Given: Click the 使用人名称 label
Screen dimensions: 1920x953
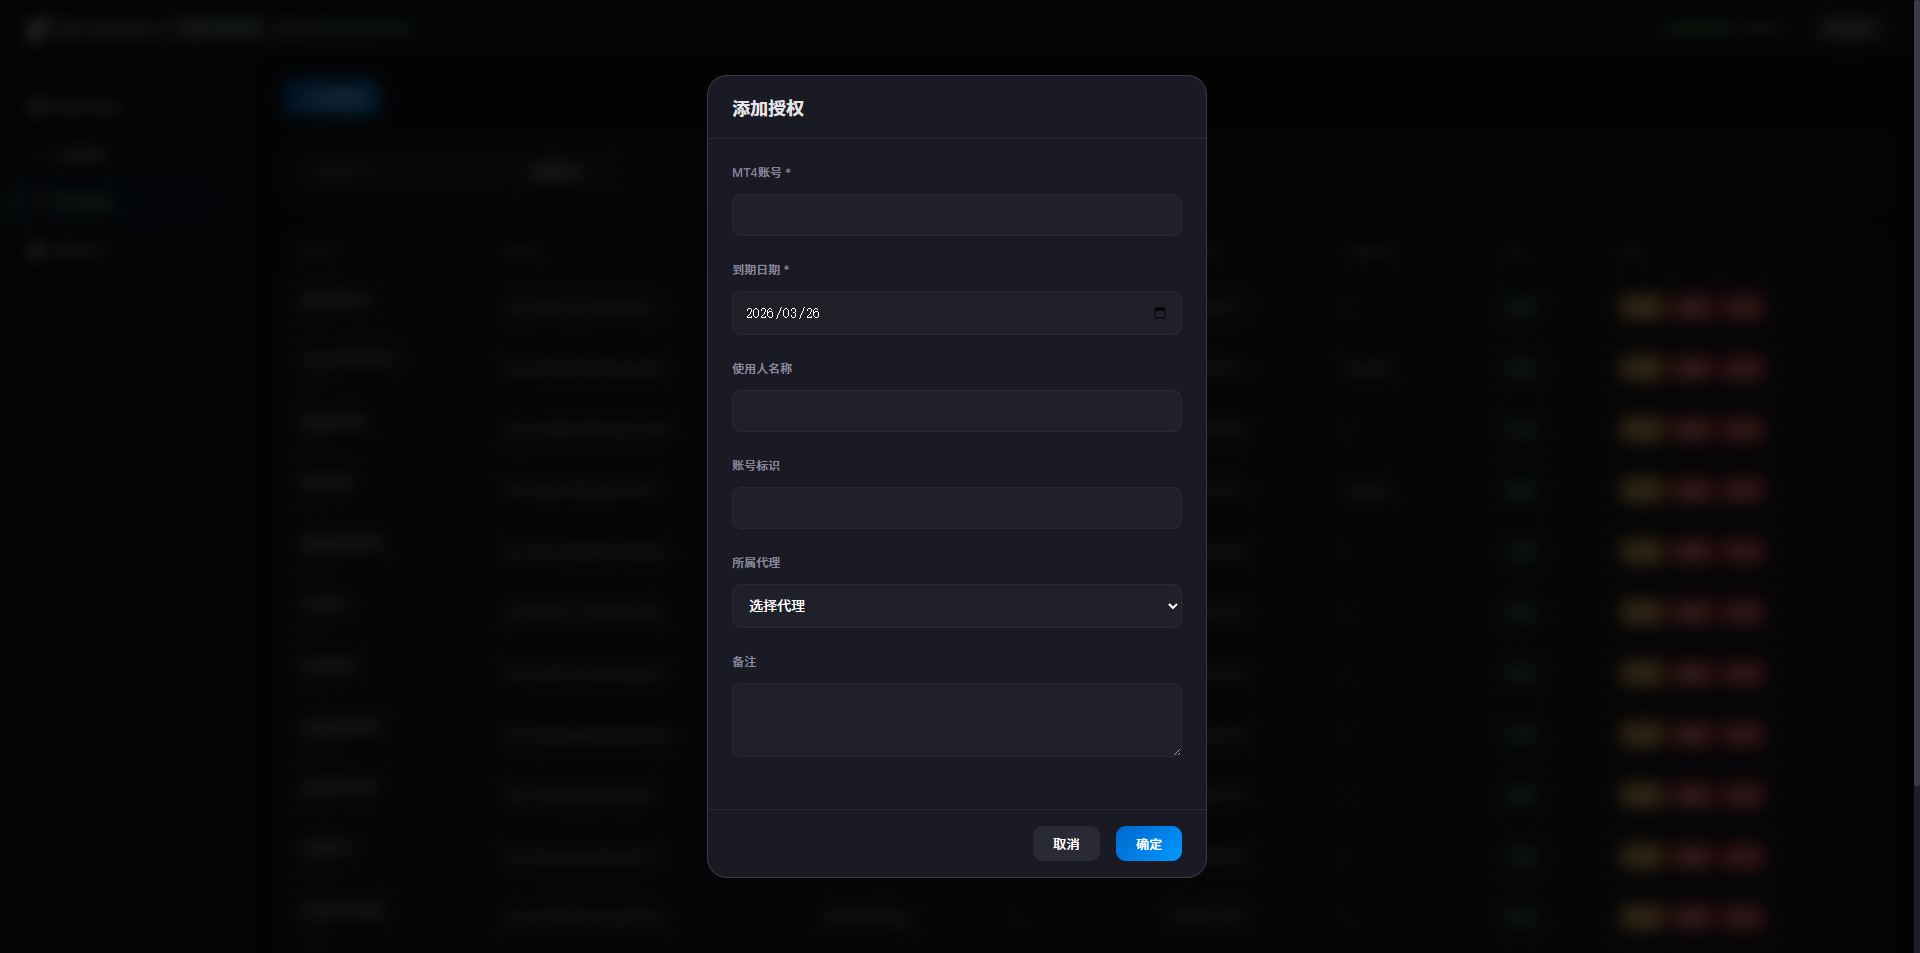Looking at the screenshot, I should point(762,369).
